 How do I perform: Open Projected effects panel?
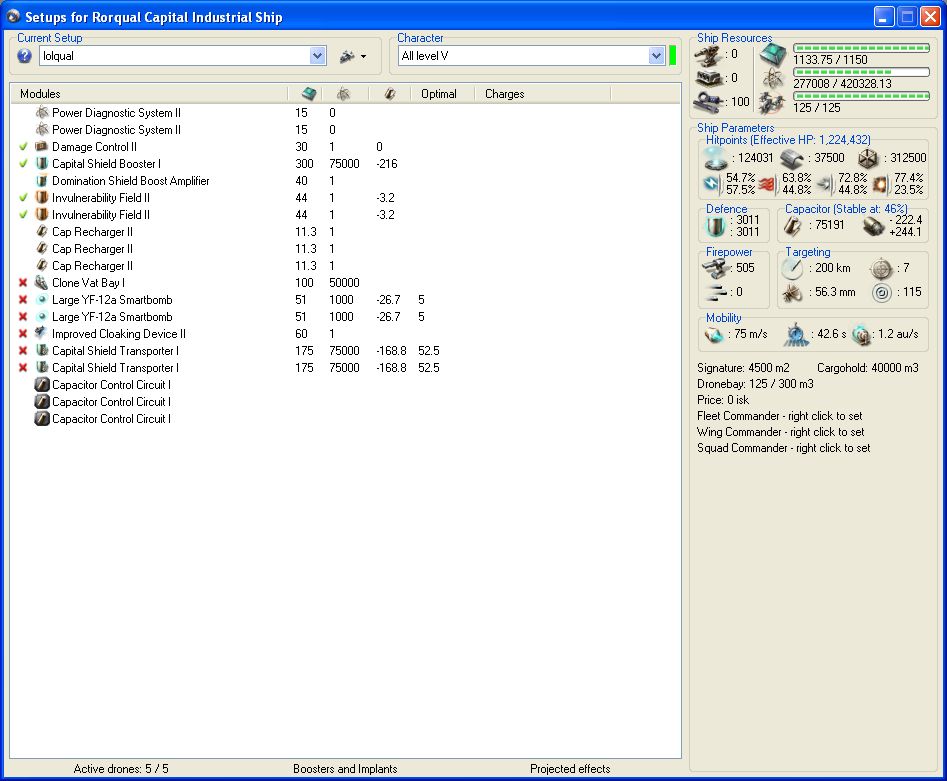pos(570,769)
